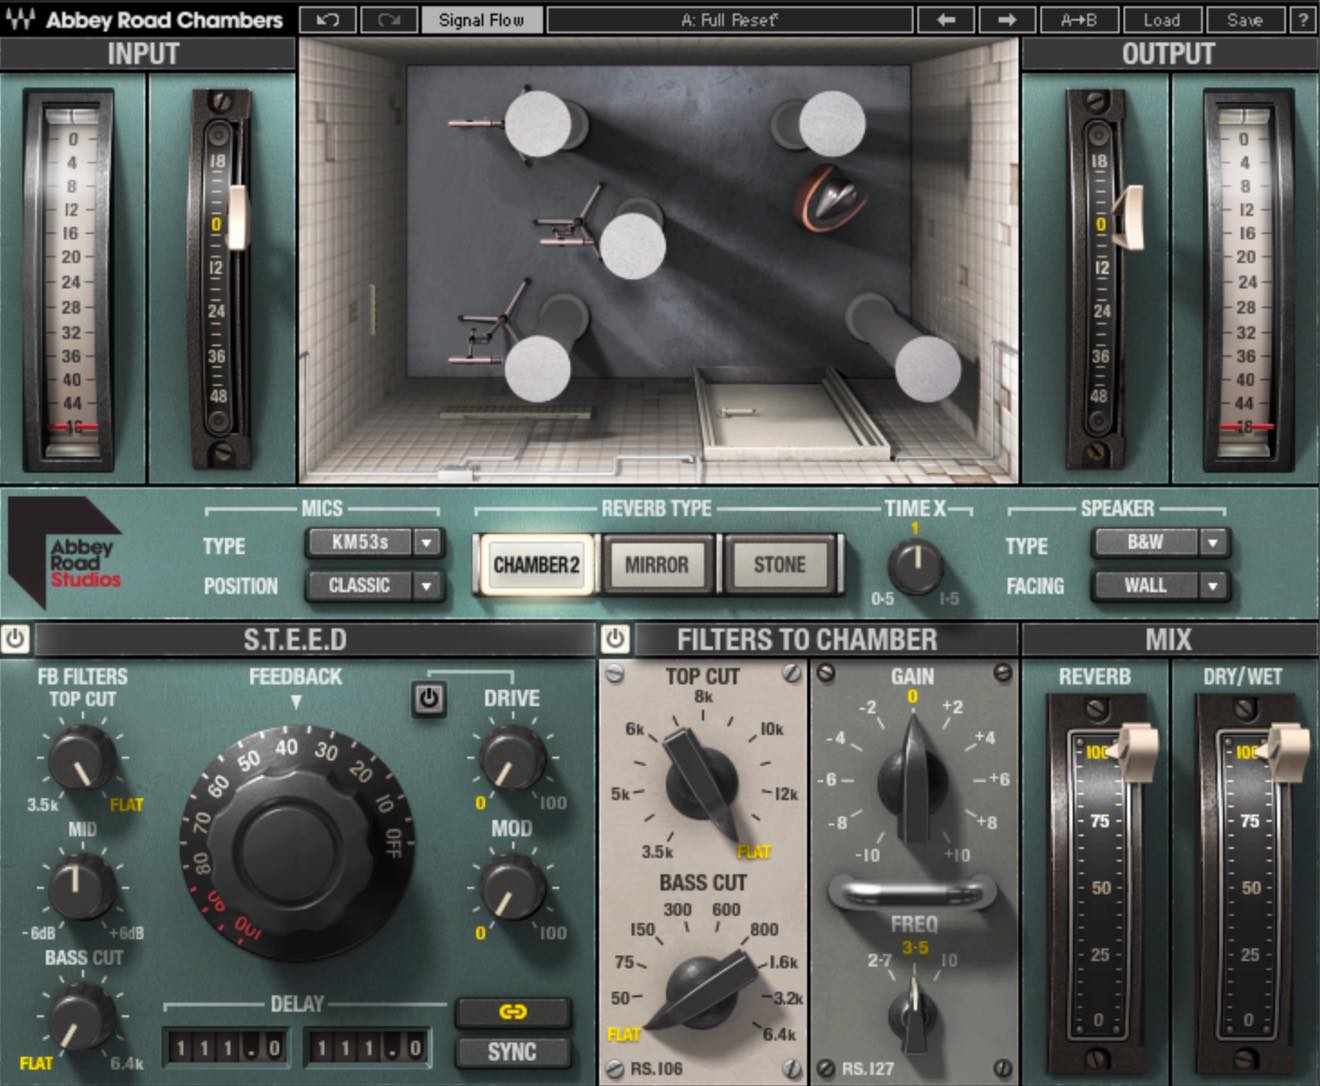
Task: Click the Waves logo icon
Action: coord(20,19)
